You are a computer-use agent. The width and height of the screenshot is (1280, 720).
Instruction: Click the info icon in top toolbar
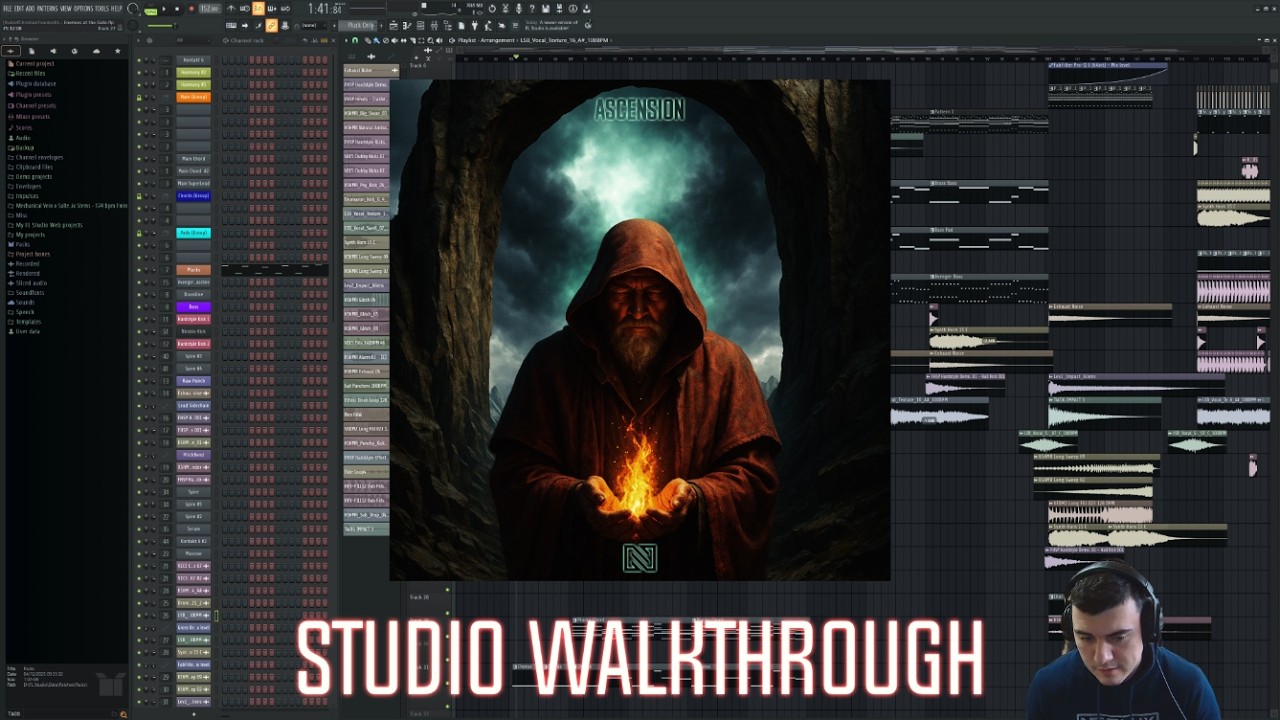(573, 9)
